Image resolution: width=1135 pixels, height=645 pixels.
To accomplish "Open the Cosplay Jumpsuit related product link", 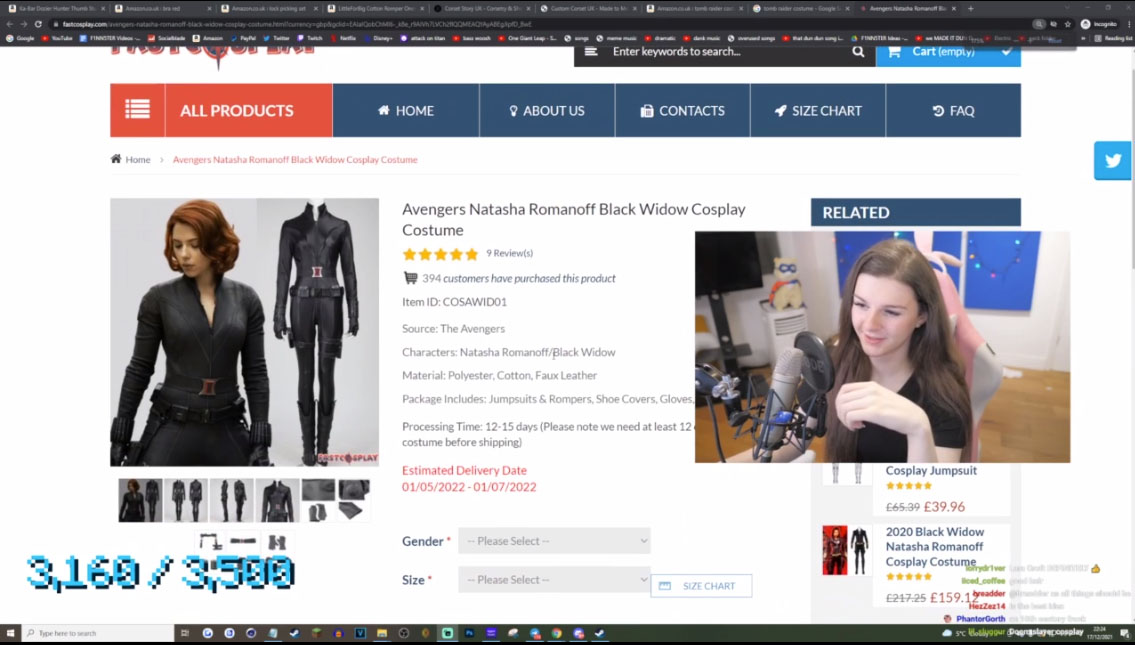I will point(931,471).
